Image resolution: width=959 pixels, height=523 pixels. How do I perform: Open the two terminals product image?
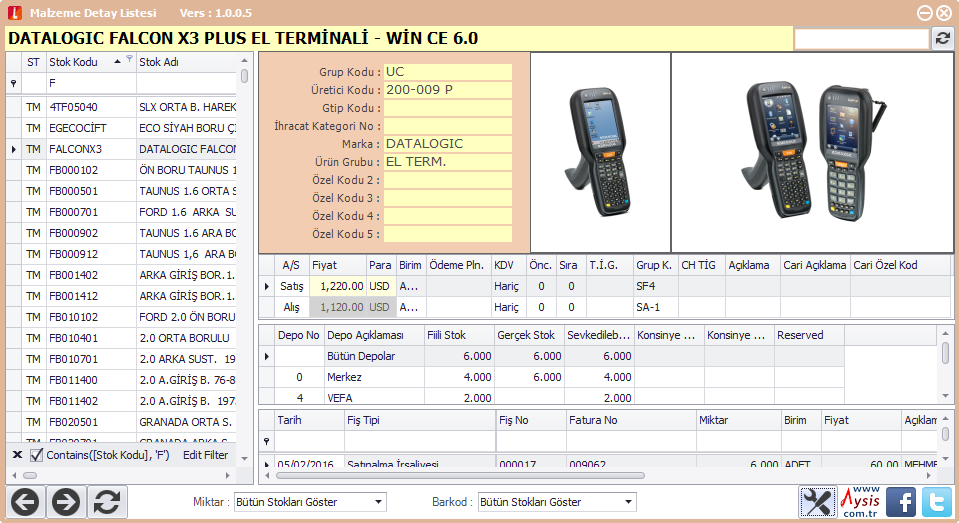812,152
